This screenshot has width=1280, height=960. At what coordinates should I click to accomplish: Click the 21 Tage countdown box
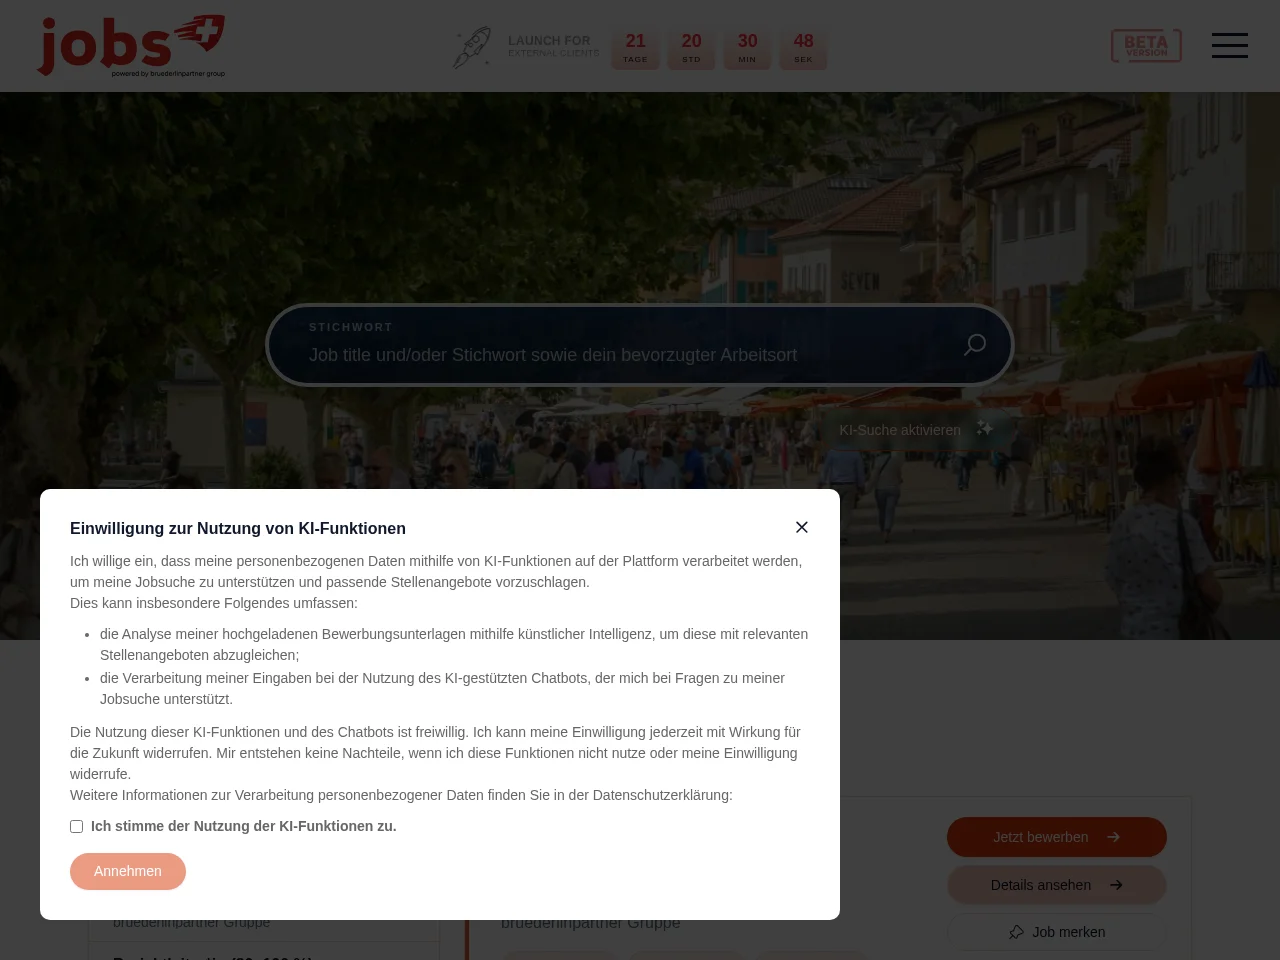tap(636, 48)
